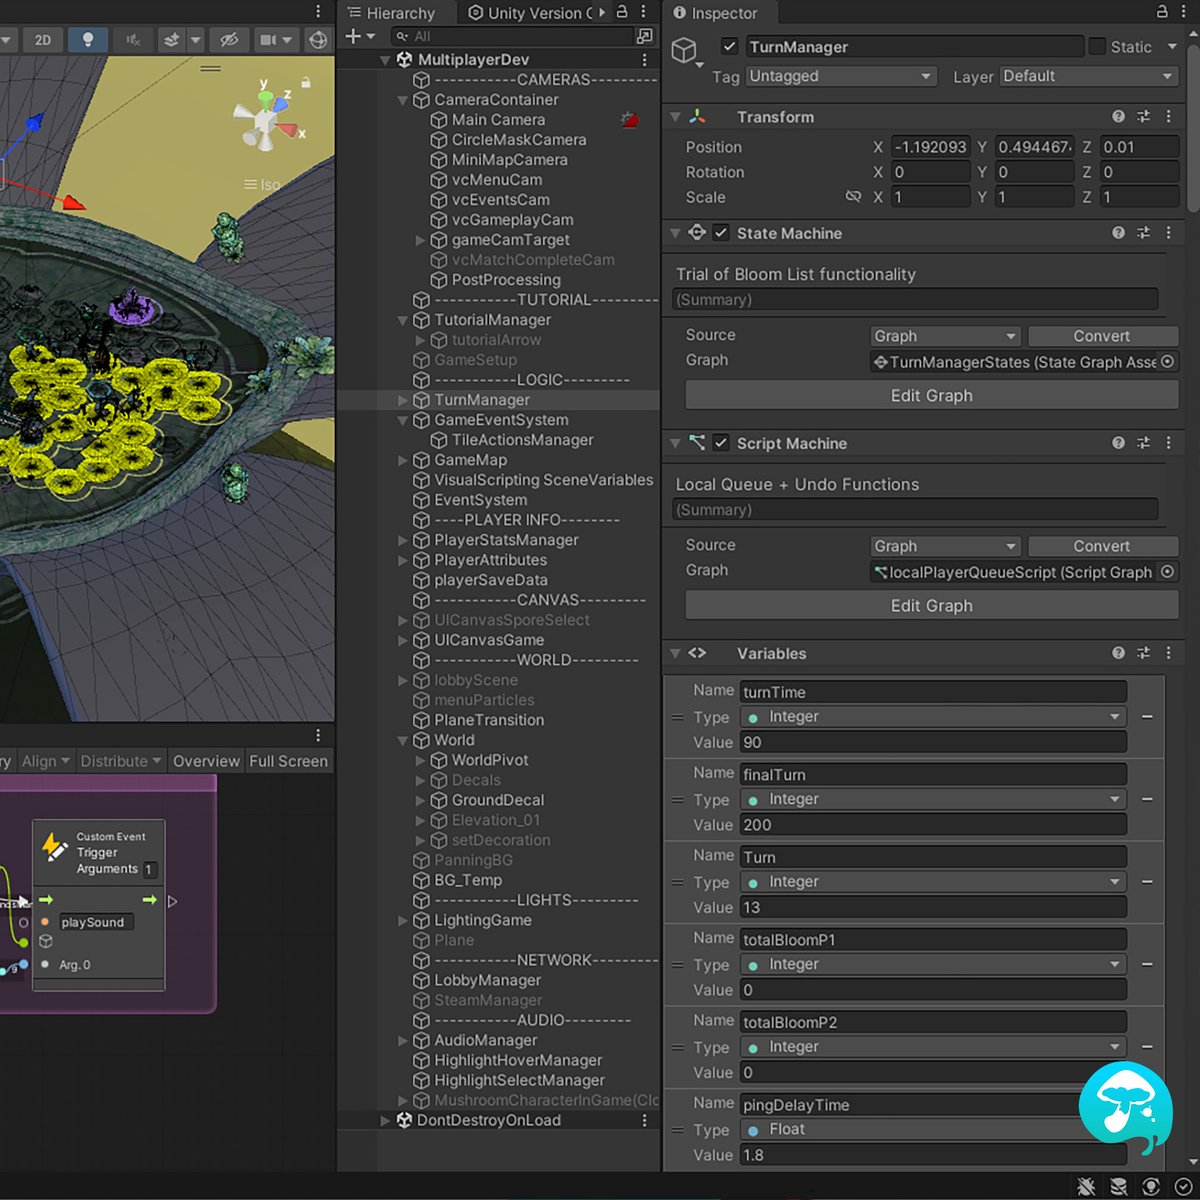Open Distribute dropdown in graph toolbar
The width and height of the screenshot is (1200, 1200).
[x=120, y=761]
